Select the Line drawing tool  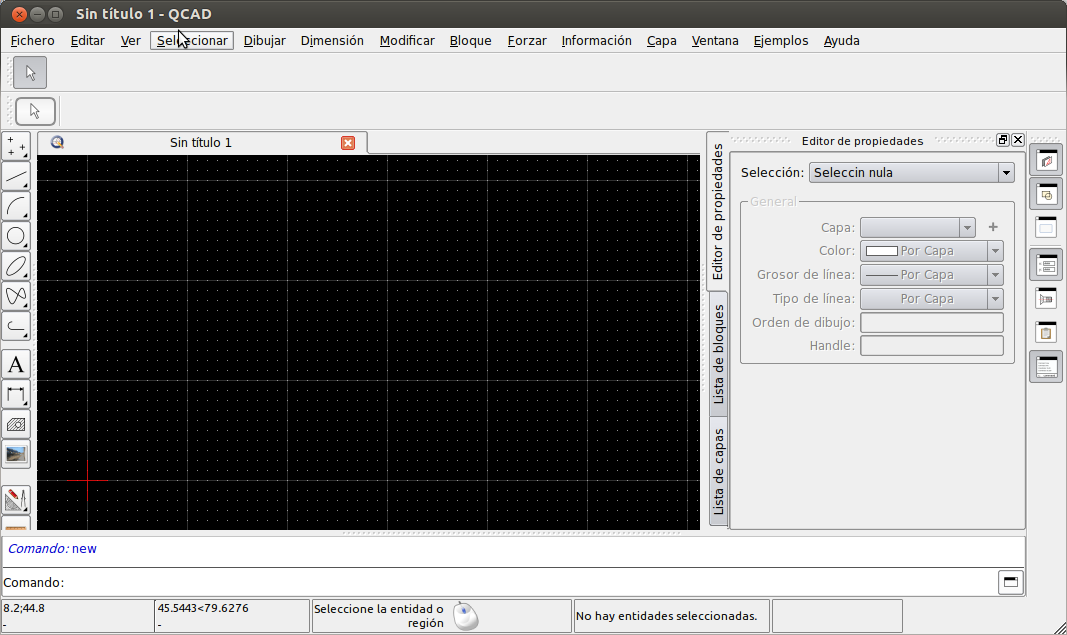16,177
